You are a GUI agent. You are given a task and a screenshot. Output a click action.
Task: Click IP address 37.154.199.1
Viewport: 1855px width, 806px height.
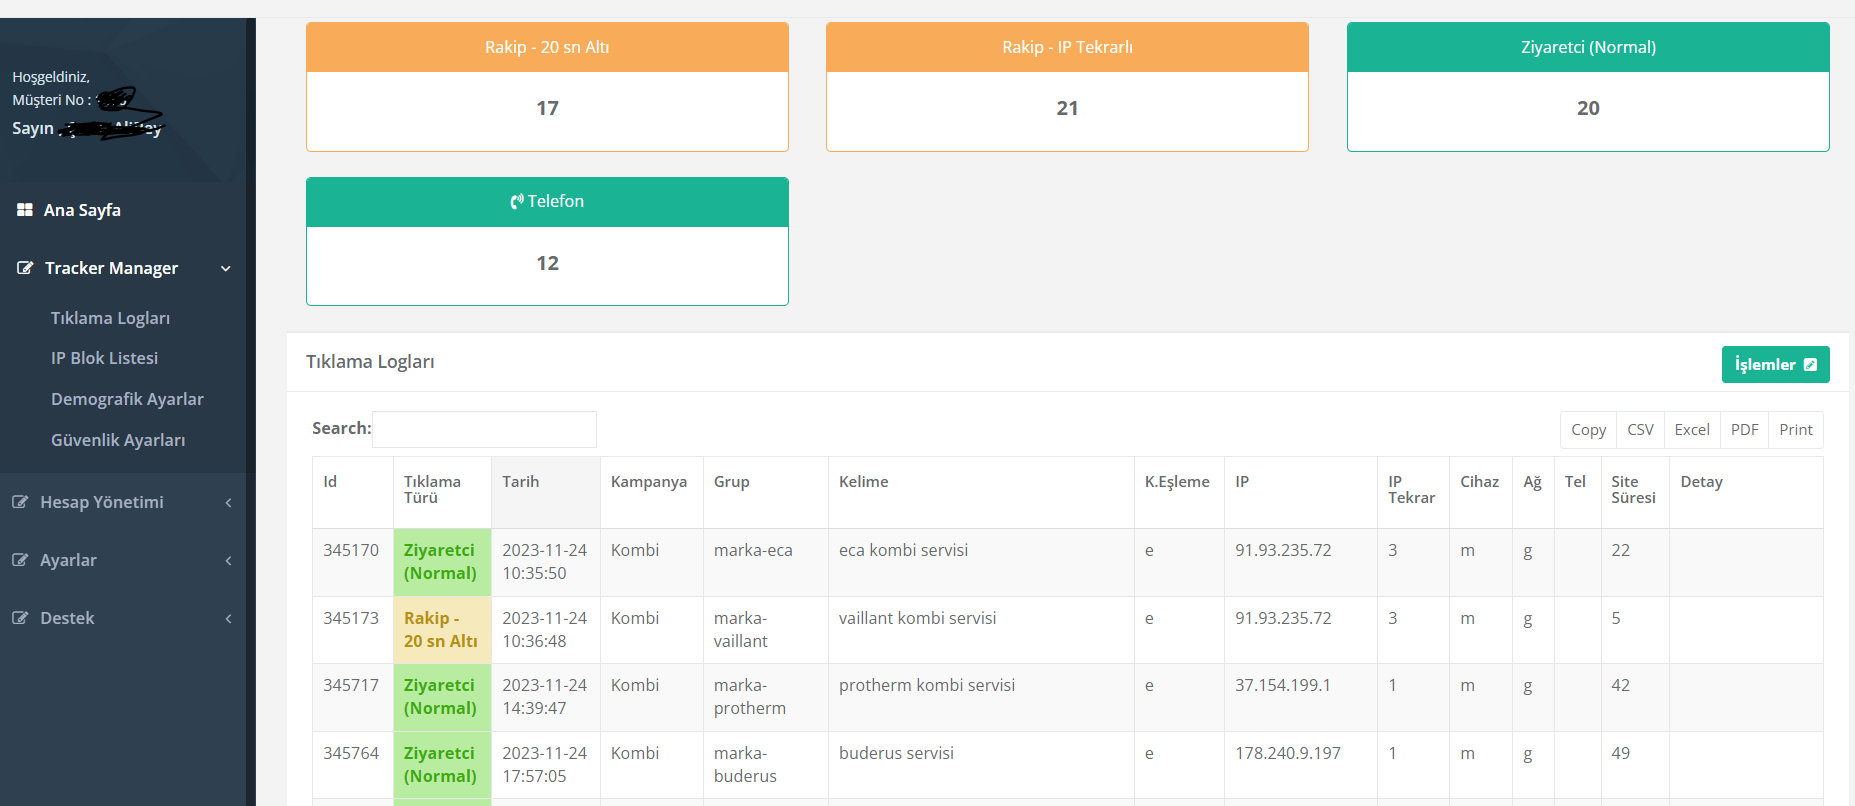coord(1283,685)
